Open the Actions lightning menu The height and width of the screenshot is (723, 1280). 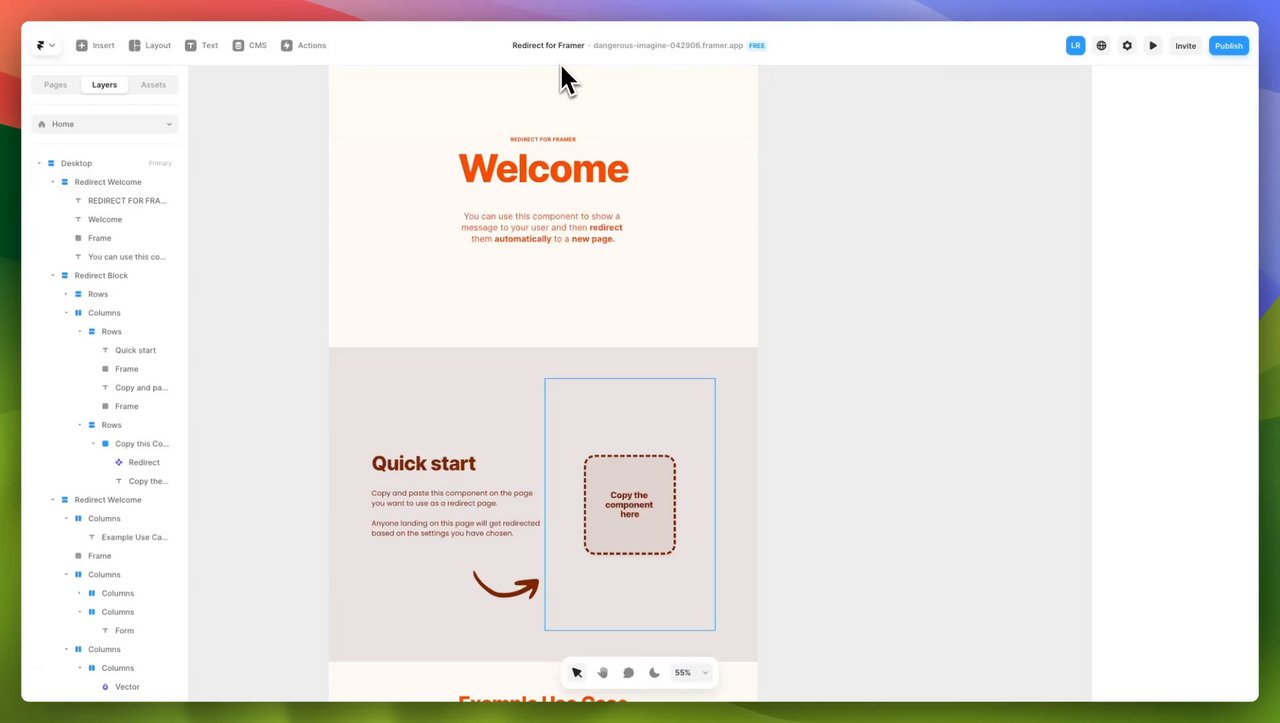(303, 45)
